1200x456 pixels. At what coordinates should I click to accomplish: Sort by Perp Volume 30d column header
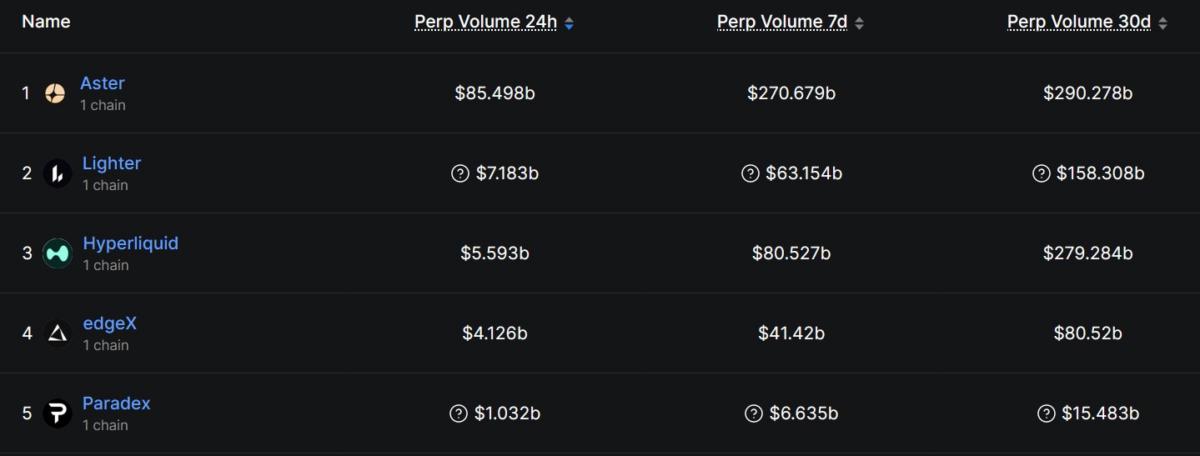[1080, 22]
